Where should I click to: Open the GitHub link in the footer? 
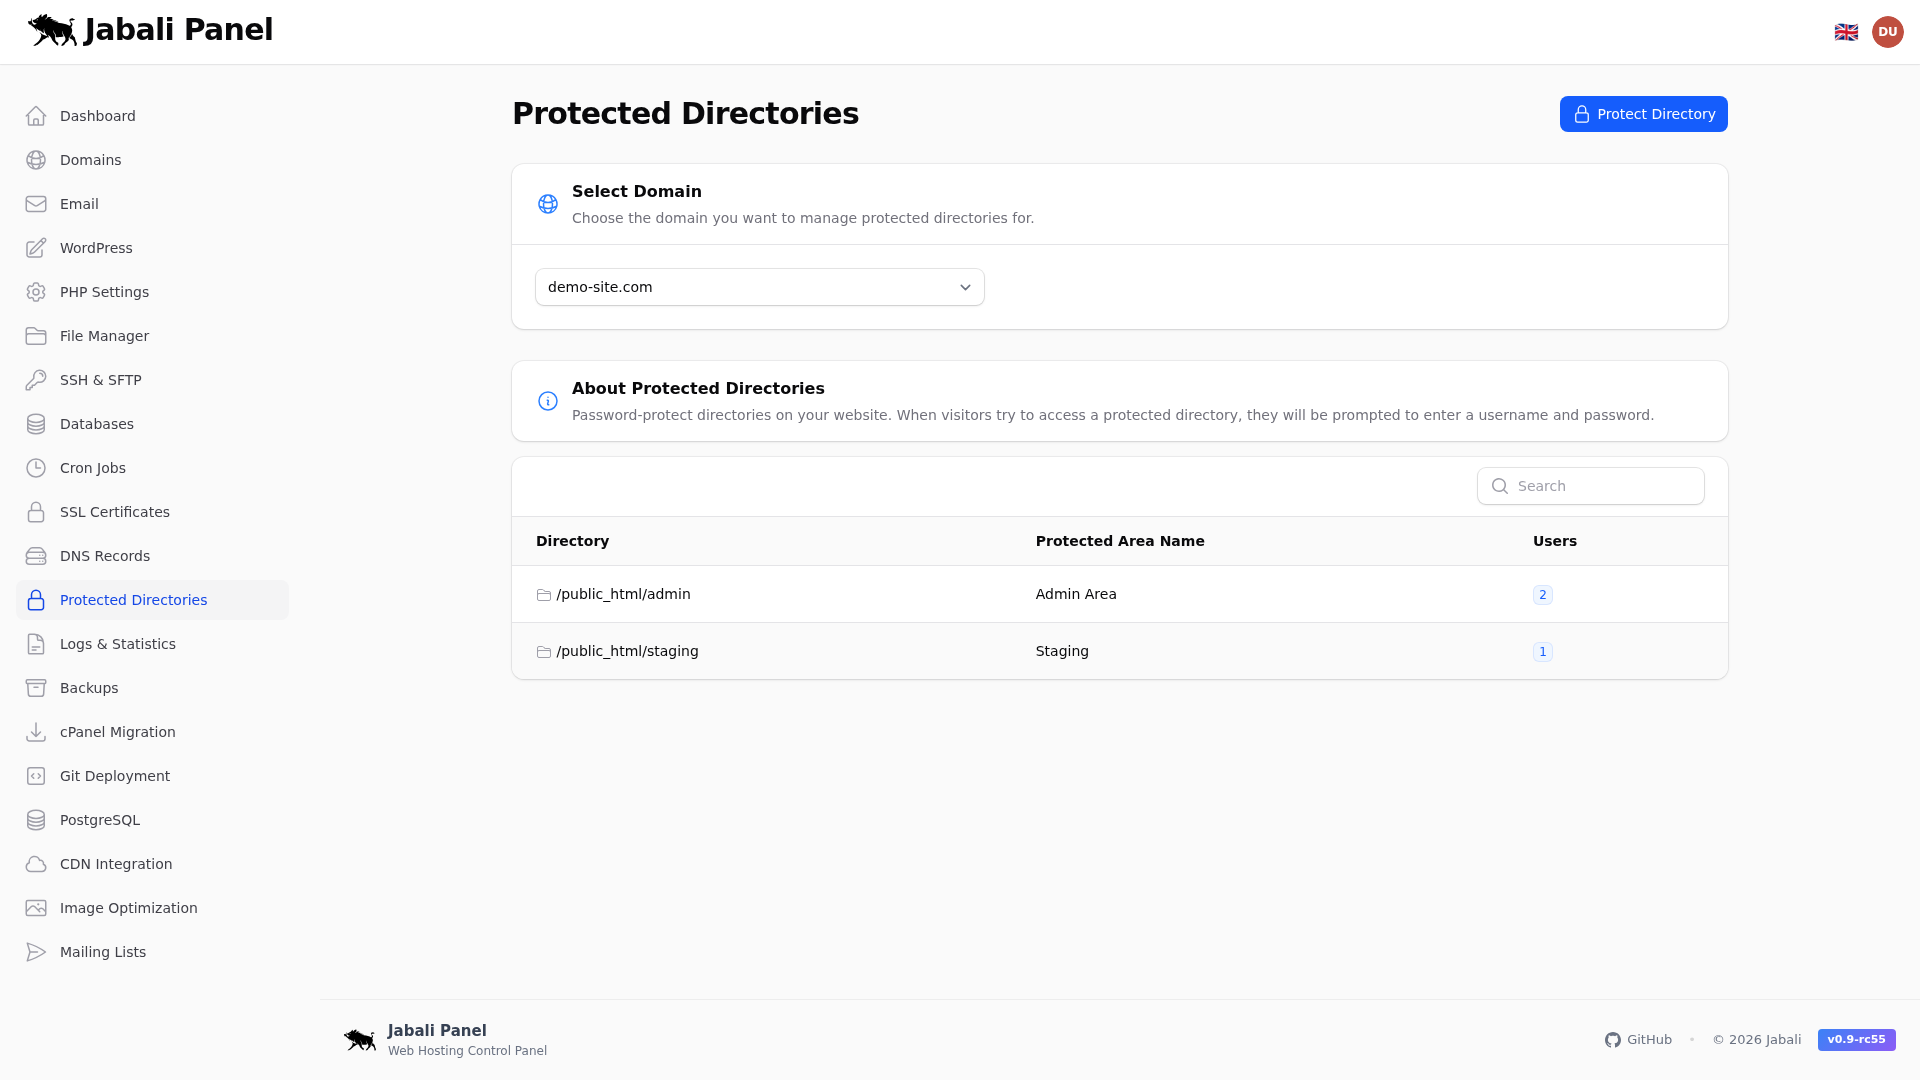(x=1638, y=1040)
